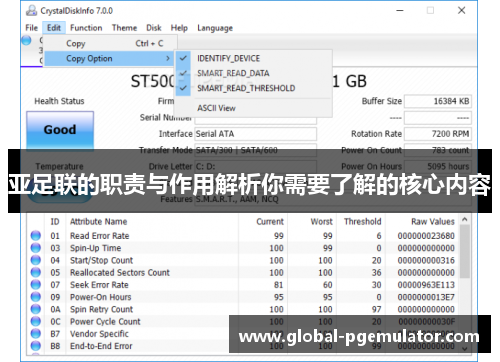Click the Buffer Size 16384 KB field
500x362 pixels.
tap(438, 101)
